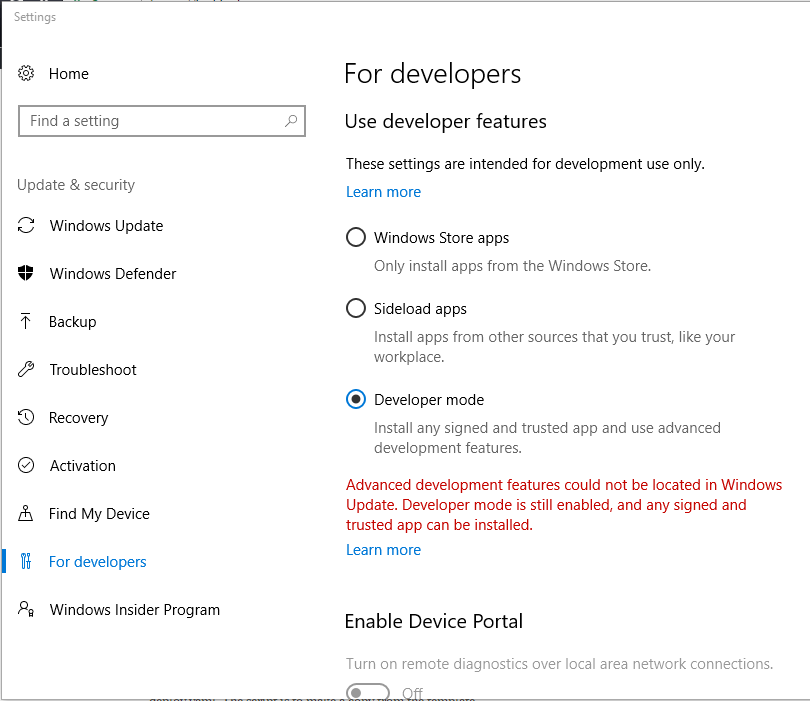
Task: Open the For developers settings page
Action: pos(98,562)
